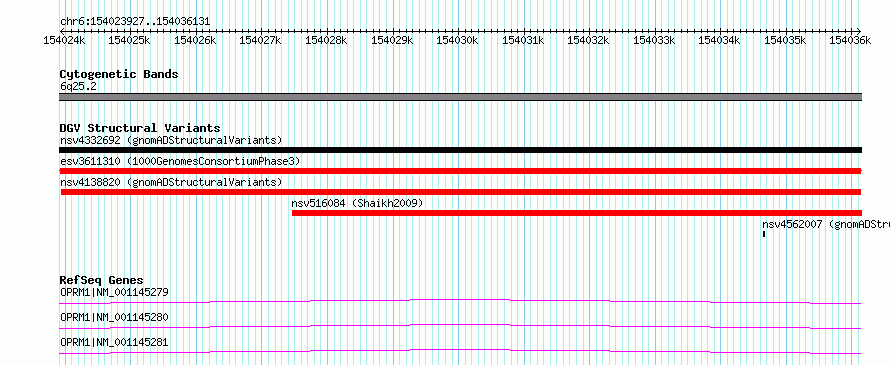Click the 154025k ruler tick label
The height and width of the screenshot is (365, 890).
point(129,40)
